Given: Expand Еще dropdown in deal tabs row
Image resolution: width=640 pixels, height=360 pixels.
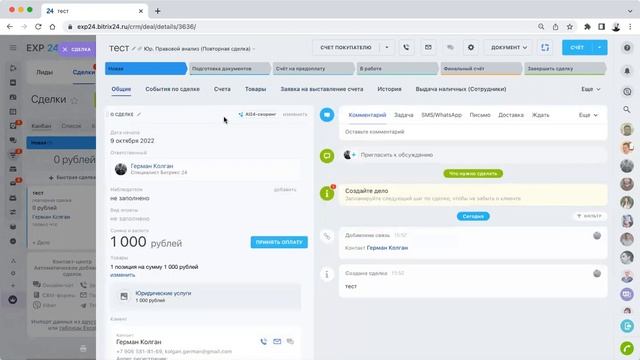Looking at the screenshot, I should tap(591, 89).
